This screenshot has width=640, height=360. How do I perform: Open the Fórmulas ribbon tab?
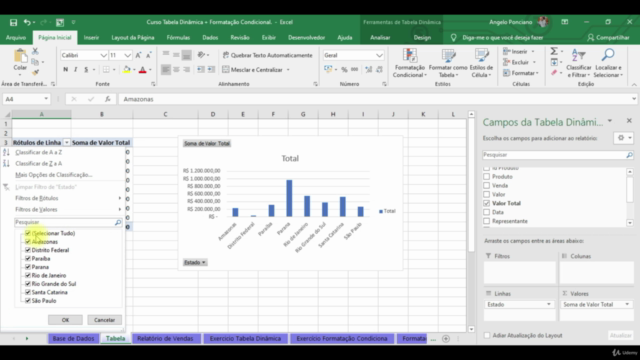pyautogui.click(x=178, y=38)
